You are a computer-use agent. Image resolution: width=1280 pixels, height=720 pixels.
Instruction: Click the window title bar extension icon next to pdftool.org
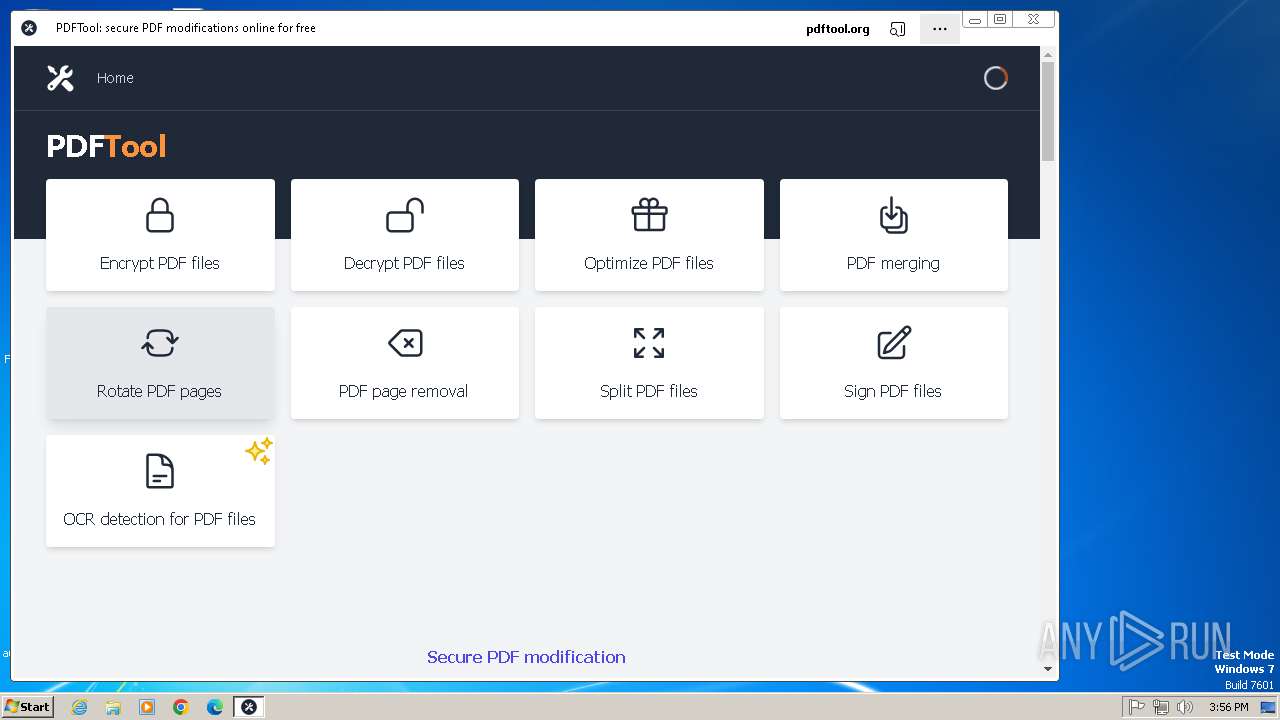tap(897, 29)
